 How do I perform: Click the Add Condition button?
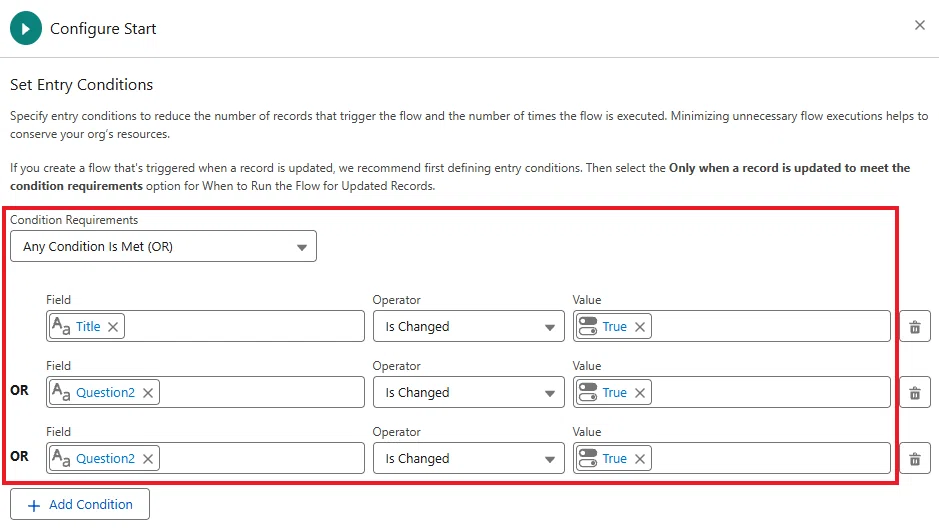tap(80, 505)
